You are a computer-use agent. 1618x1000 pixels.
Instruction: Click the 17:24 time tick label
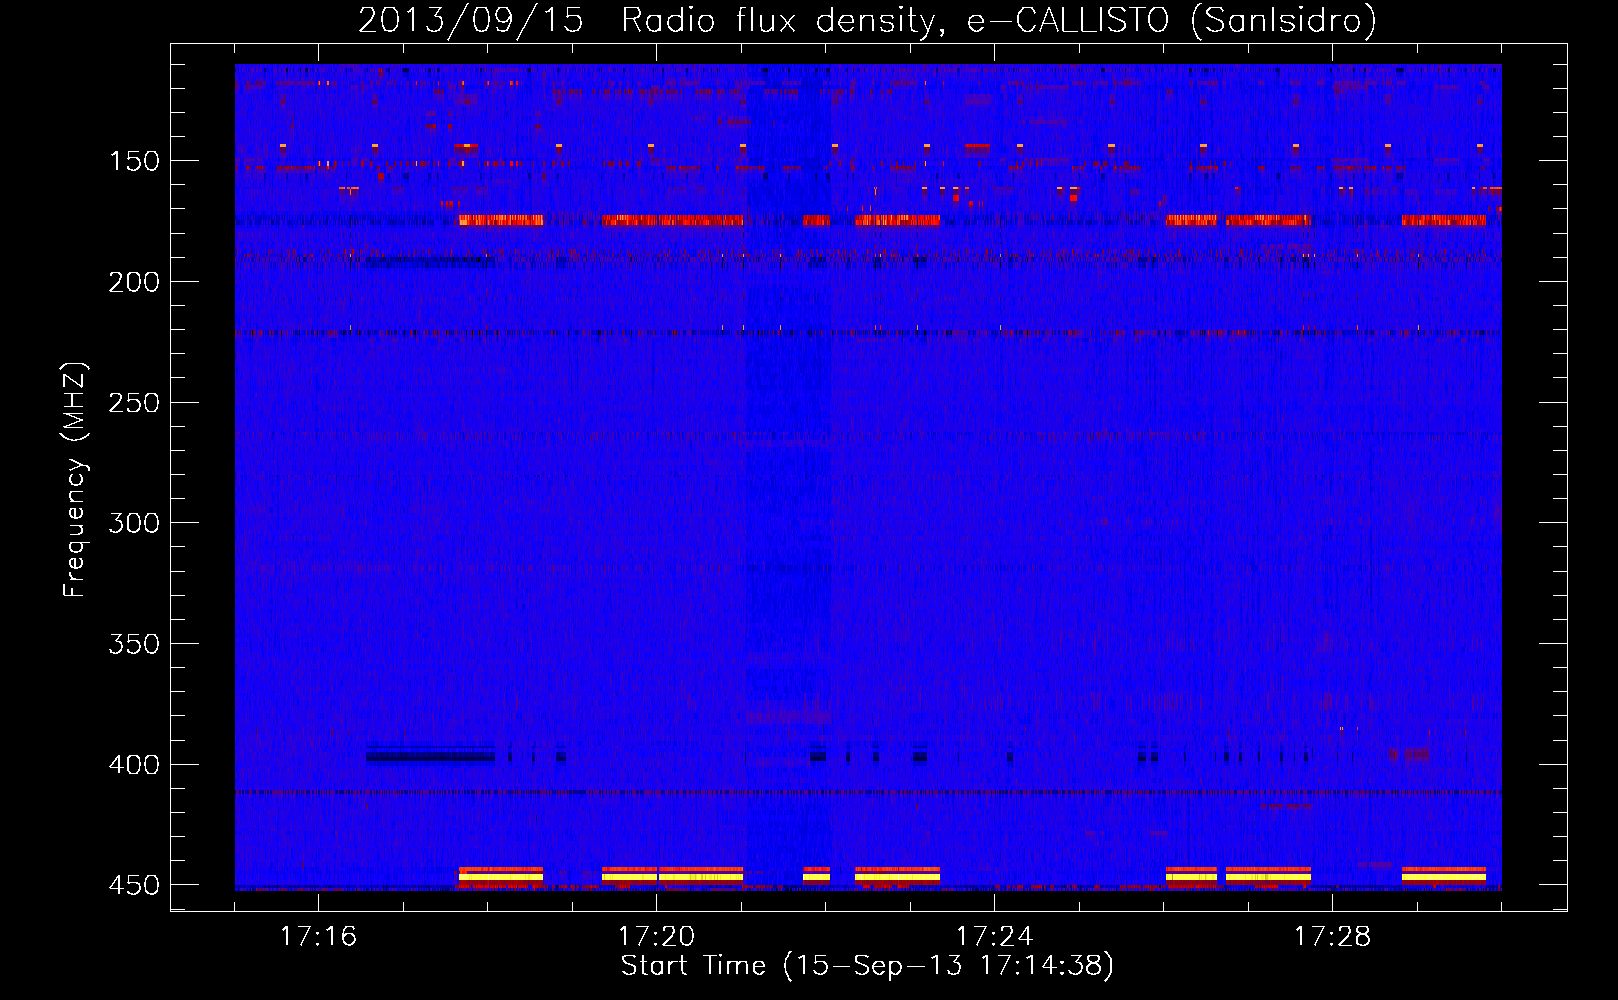click(994, 936)
